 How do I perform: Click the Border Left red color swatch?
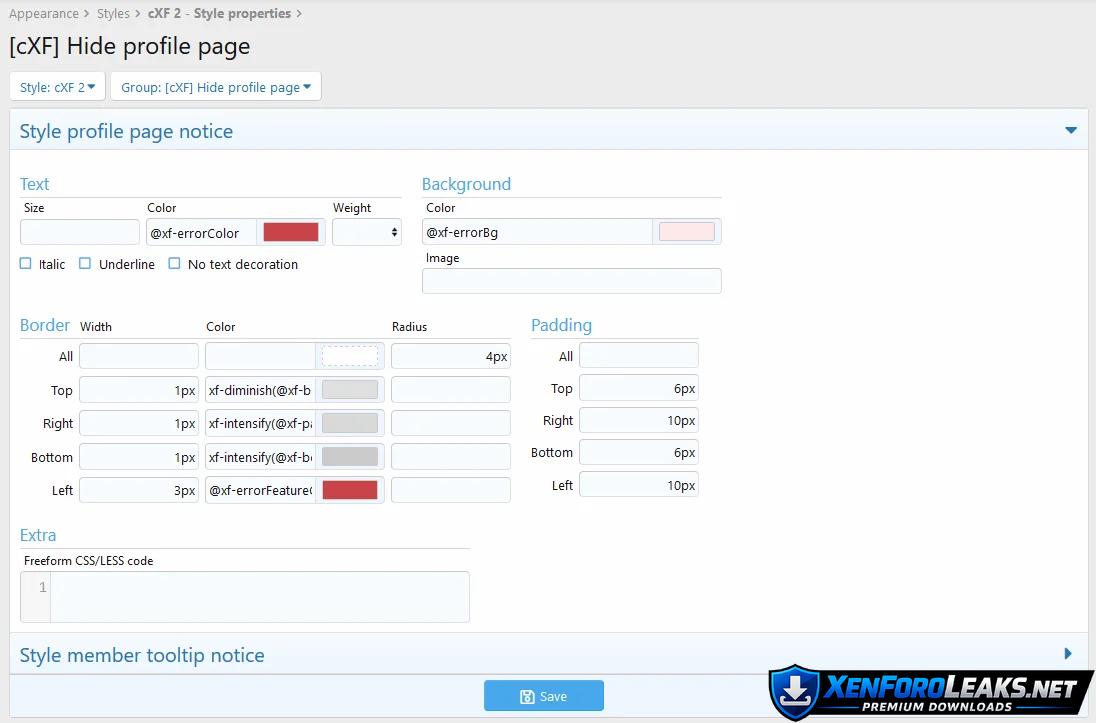point(349,490)
